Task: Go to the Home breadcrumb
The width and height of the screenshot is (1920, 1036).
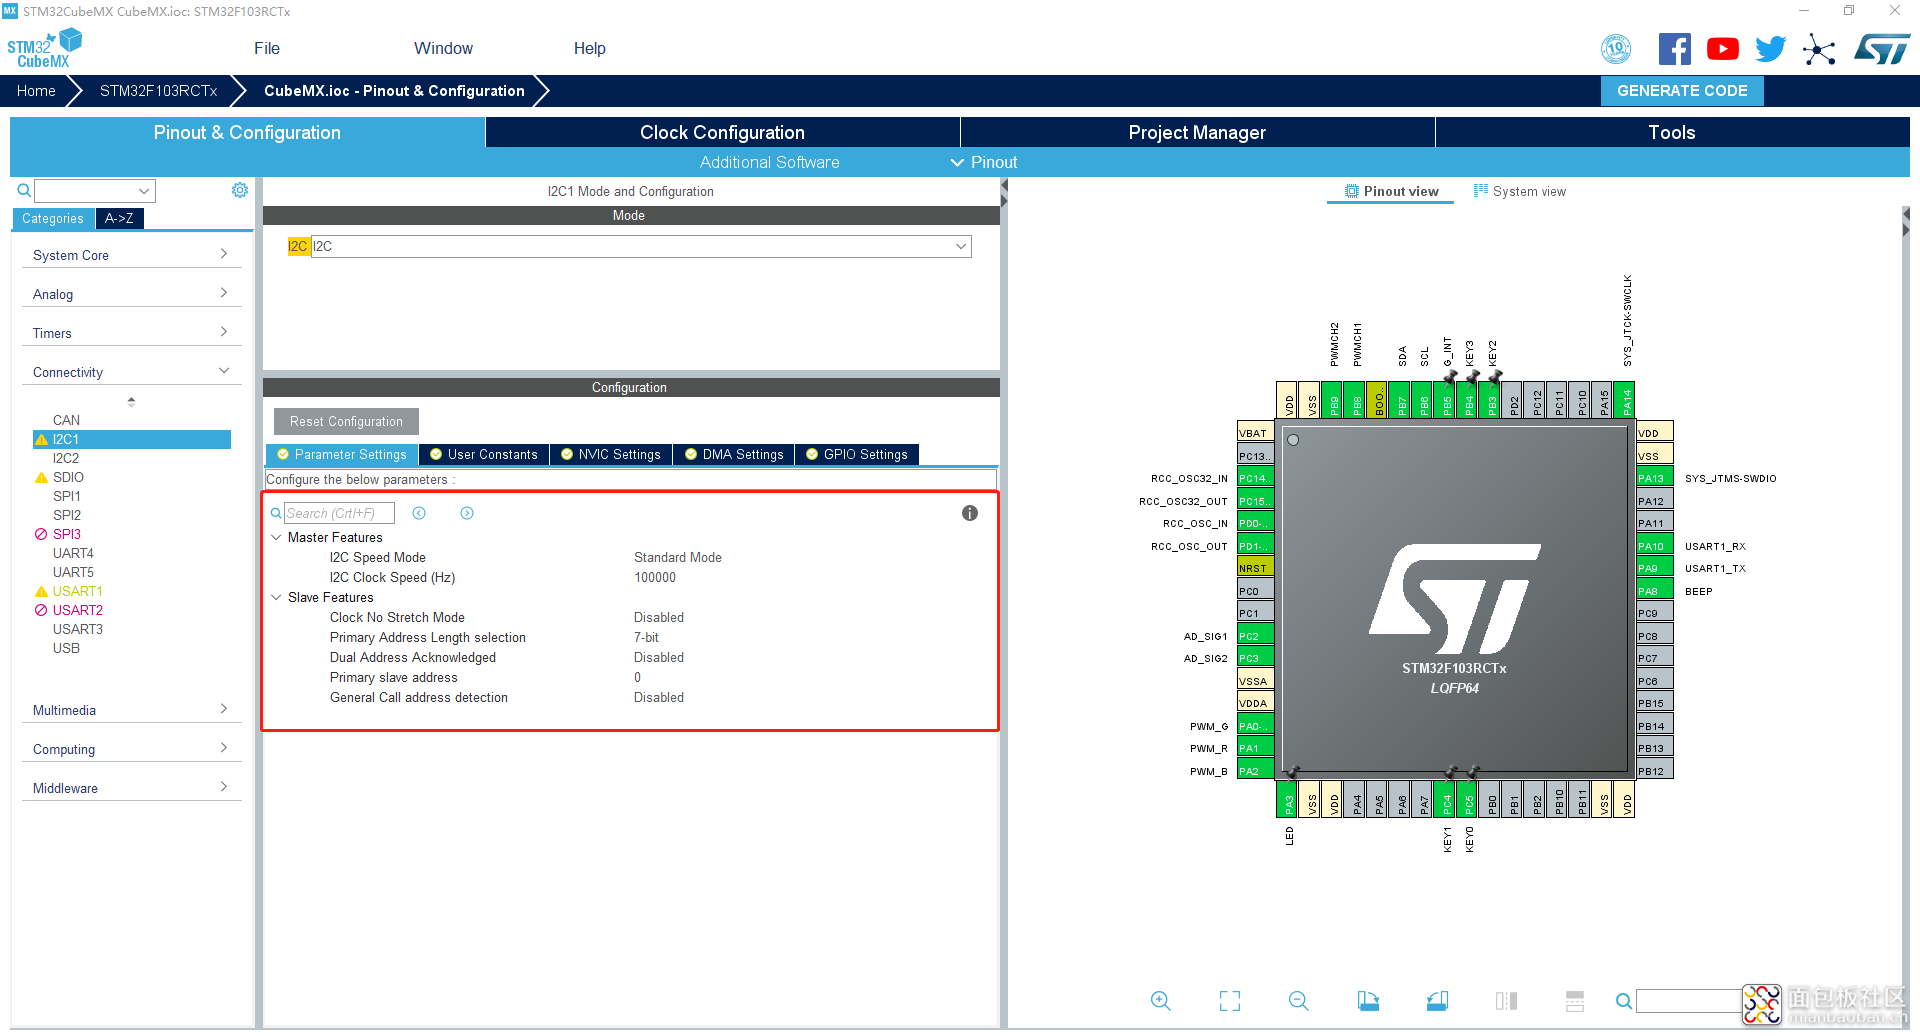Action: [x=36, y=91]
